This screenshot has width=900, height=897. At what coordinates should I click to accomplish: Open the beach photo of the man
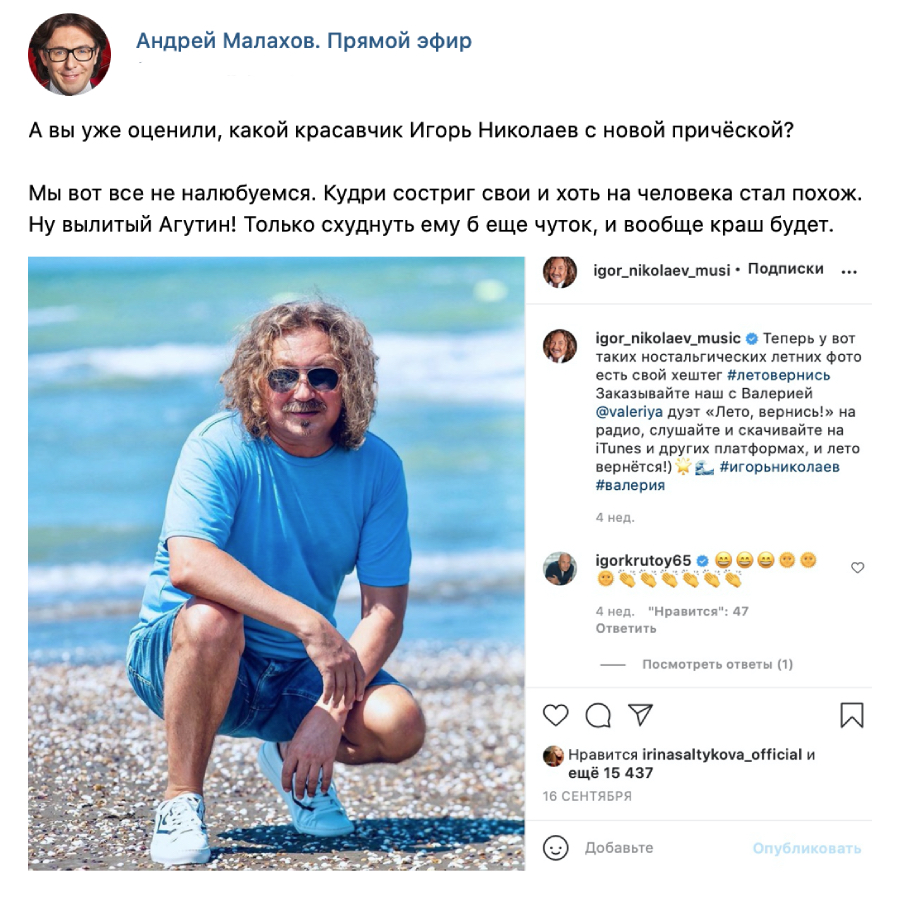tap(276, 564)
